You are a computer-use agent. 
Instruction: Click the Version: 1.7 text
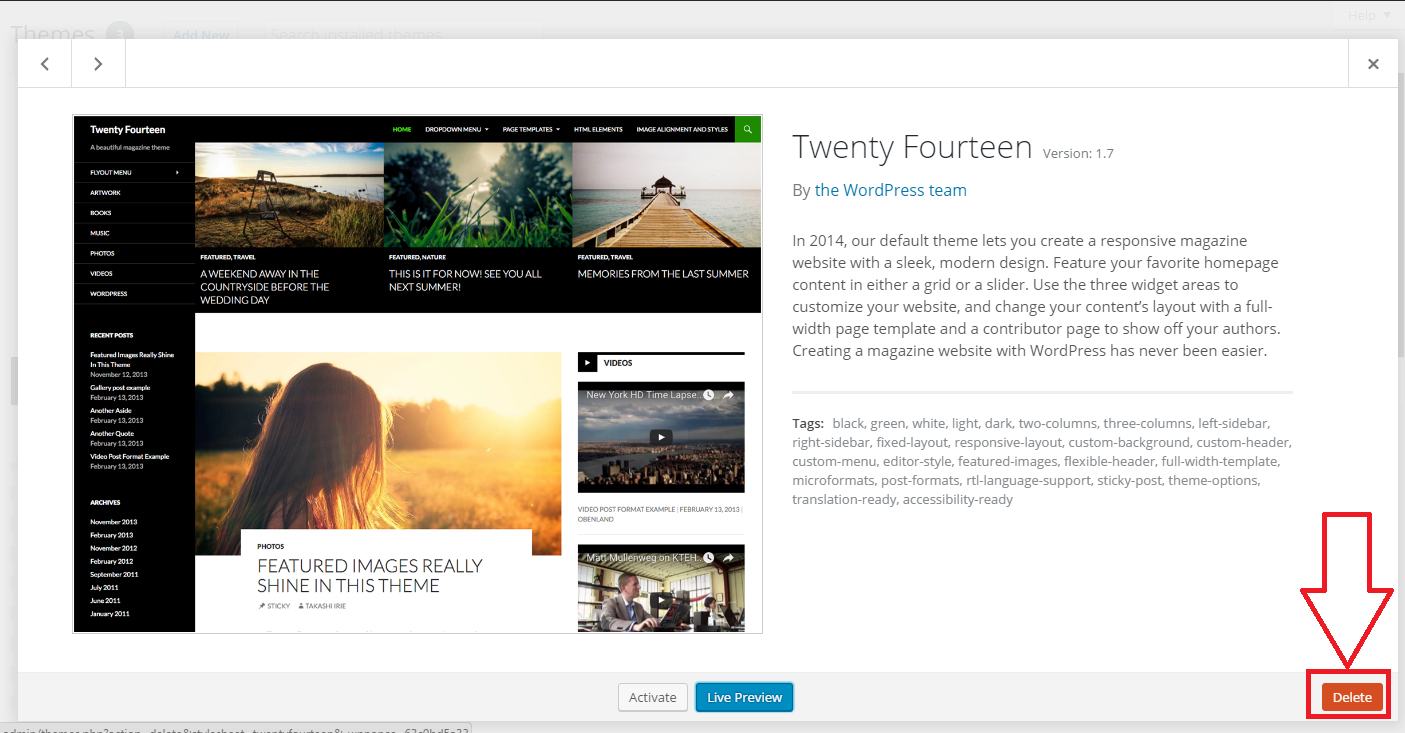point(1078,154)
